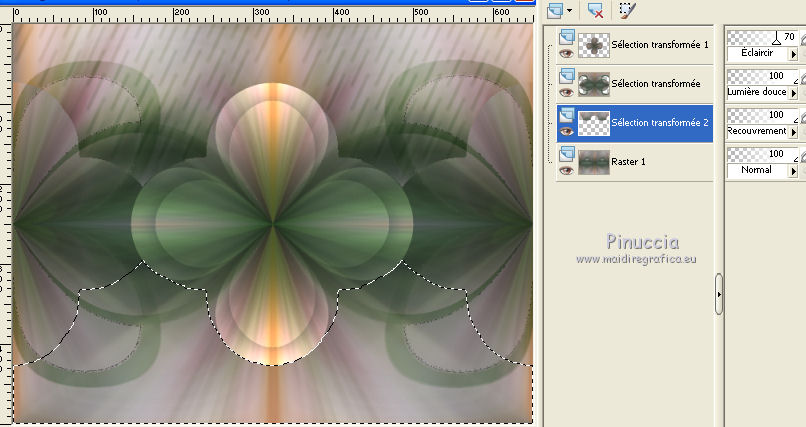Screen dimensions: 806x427
Task: Click the layers palette splitter arrow handle
Action: click(719, 294)
